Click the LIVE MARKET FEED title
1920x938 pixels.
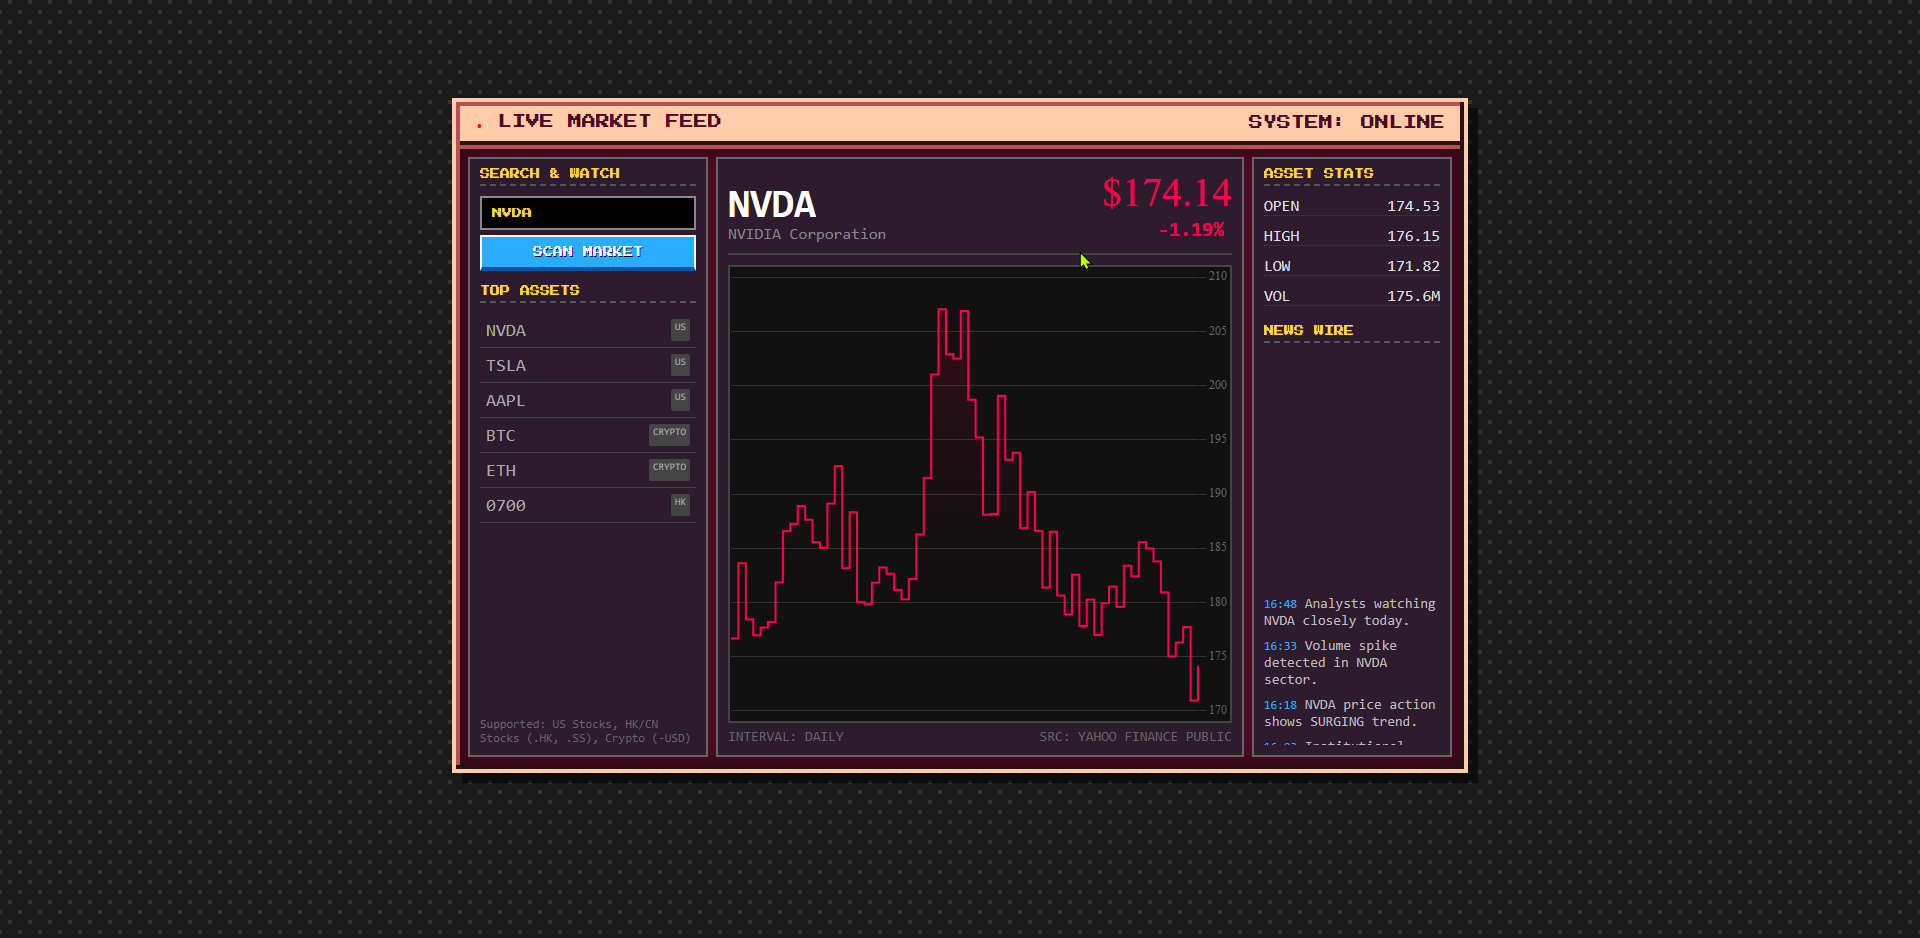[x=610, y=121]
